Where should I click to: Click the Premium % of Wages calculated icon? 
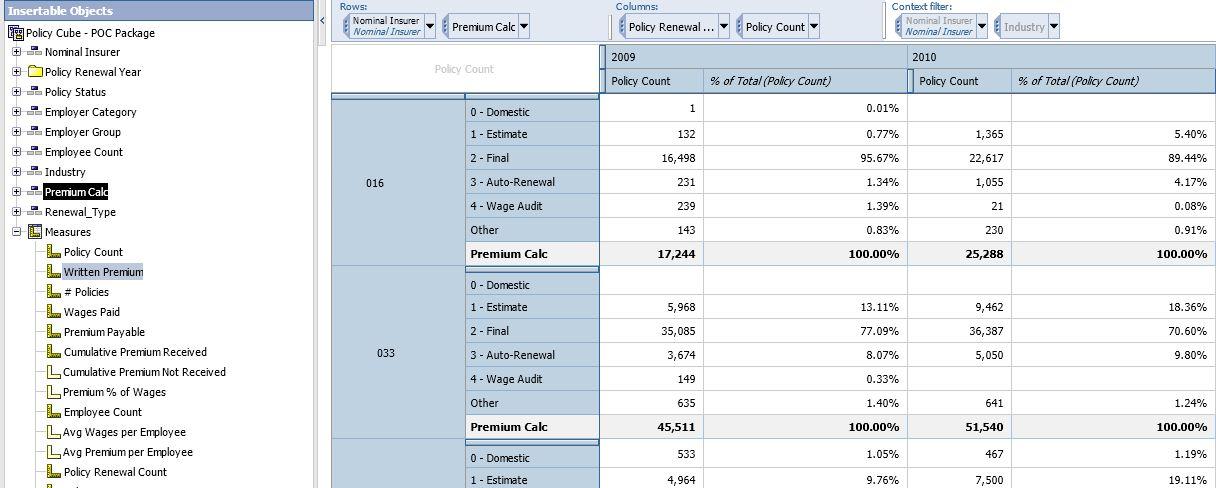tap(54, 392)
